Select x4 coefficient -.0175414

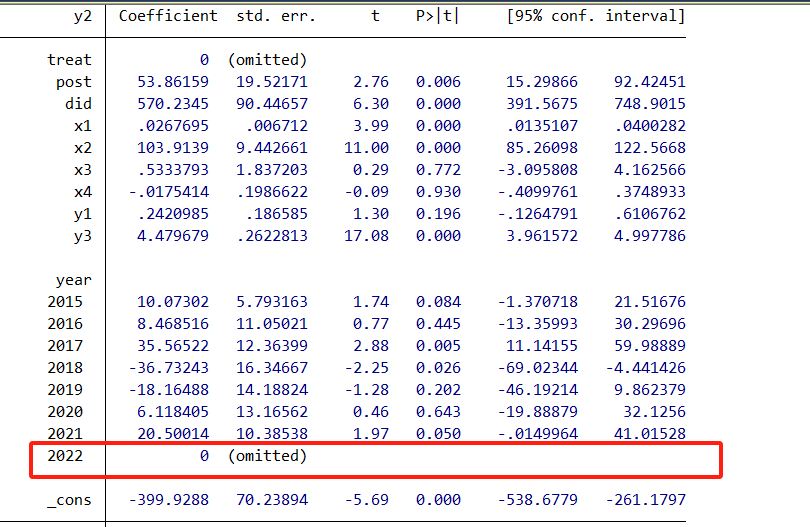169,192
